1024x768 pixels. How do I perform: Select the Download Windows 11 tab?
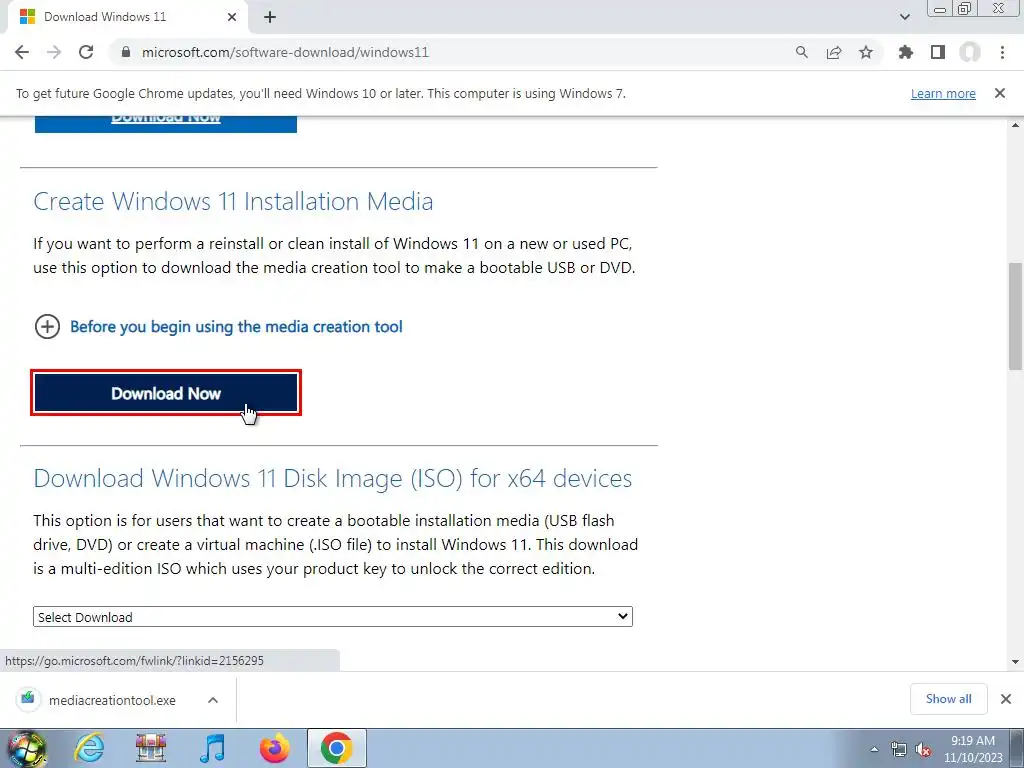[x=127, y=17]
